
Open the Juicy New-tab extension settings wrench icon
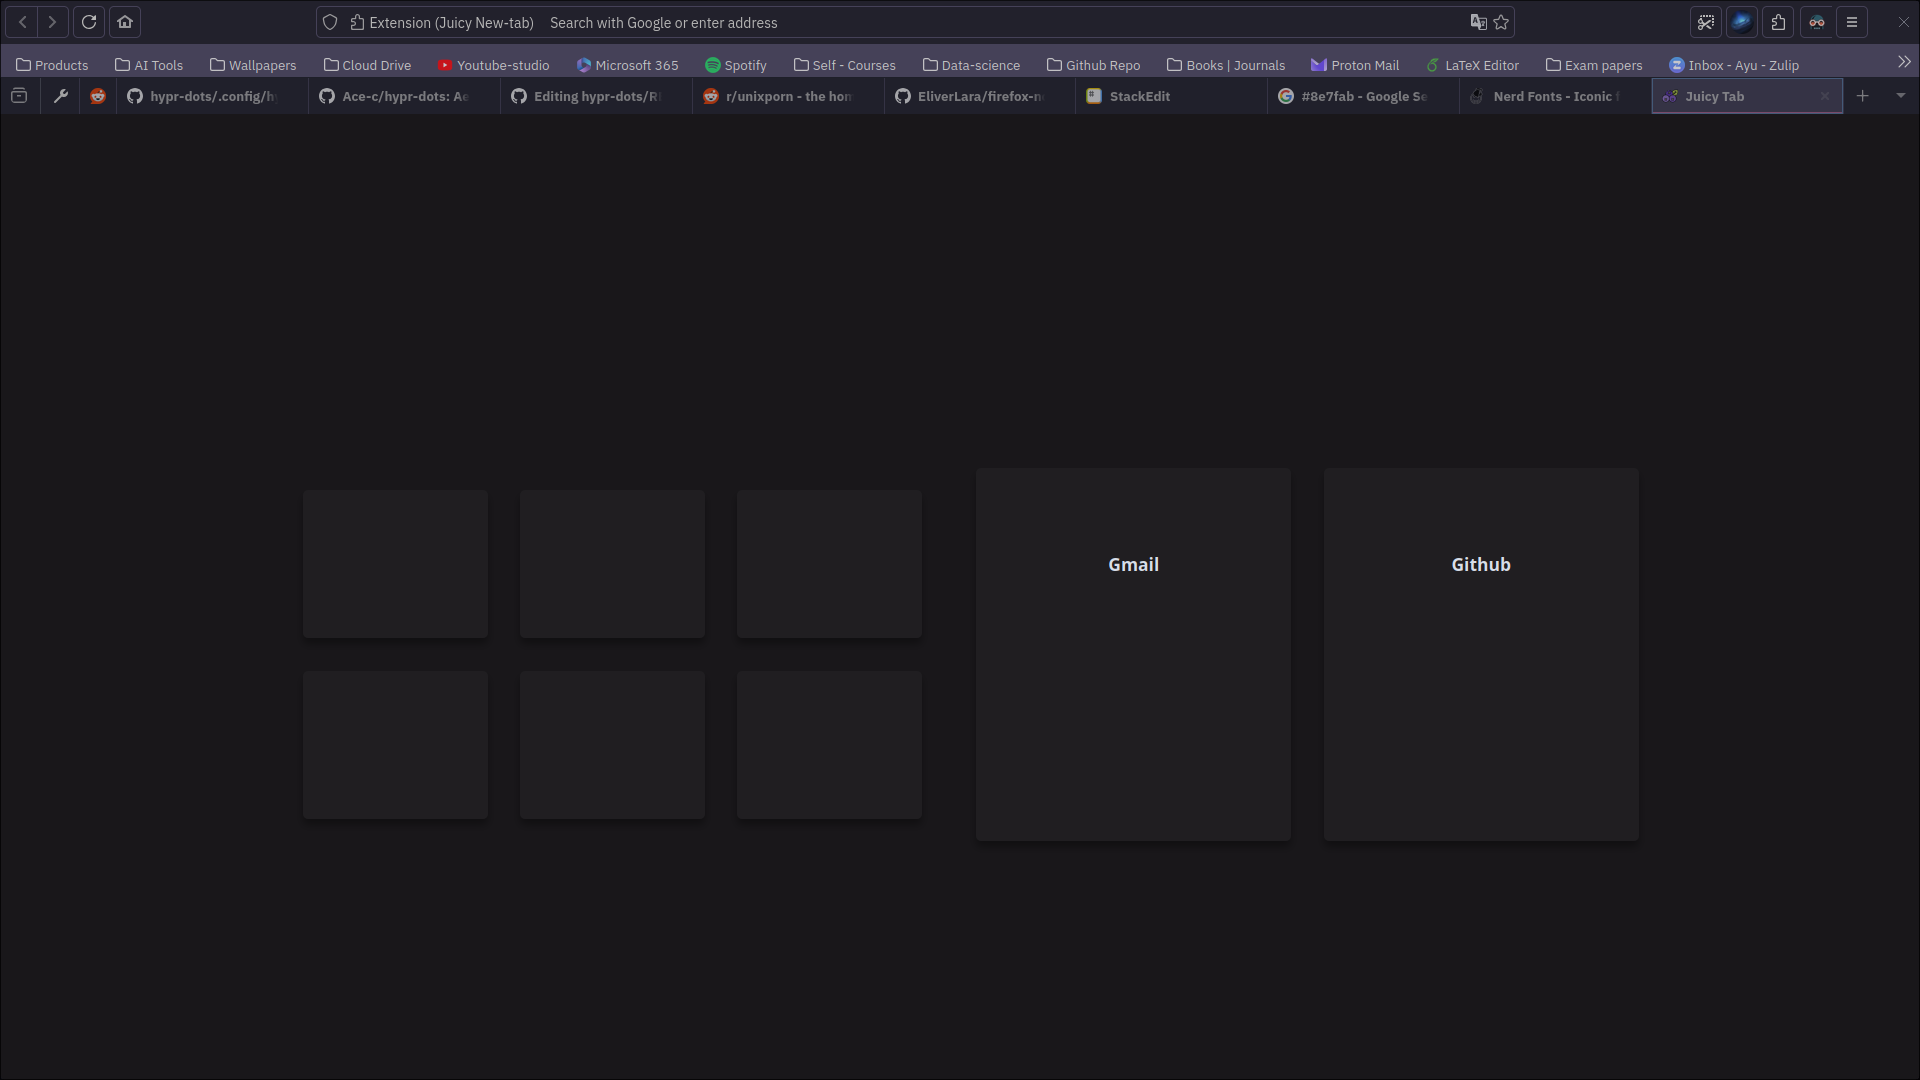coord(60,96)
